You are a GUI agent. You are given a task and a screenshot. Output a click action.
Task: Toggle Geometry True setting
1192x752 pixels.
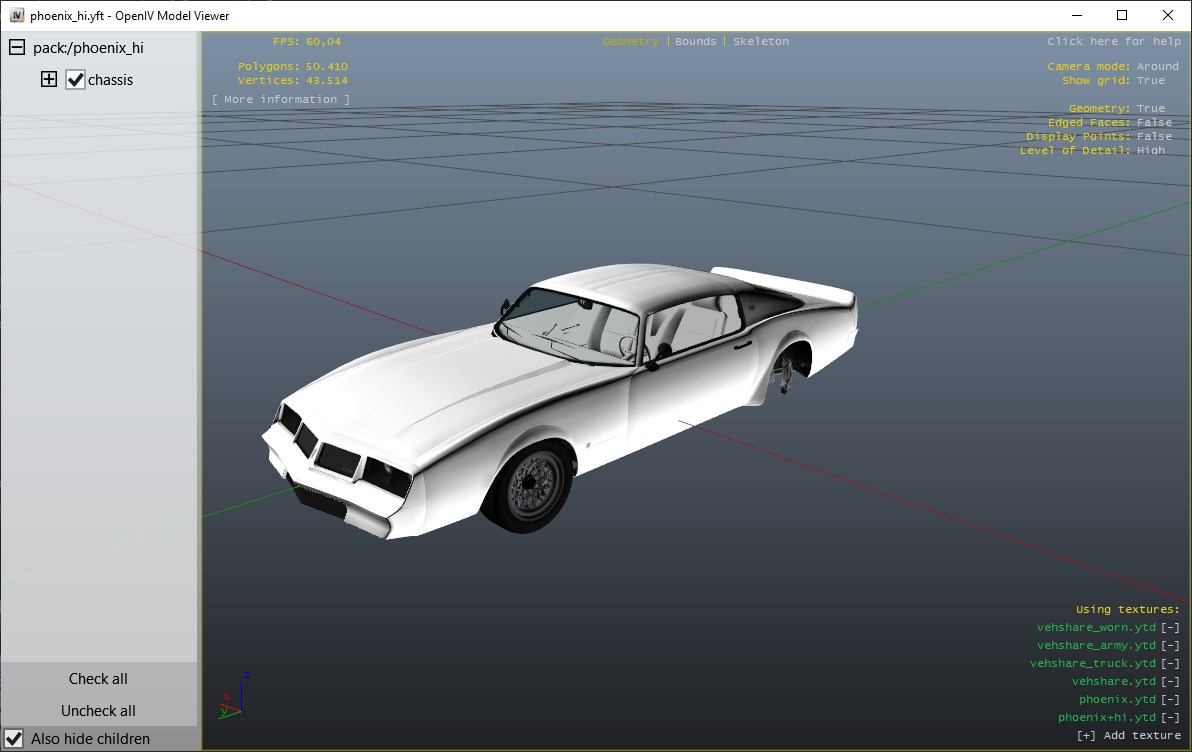(x=1151, y=108)
